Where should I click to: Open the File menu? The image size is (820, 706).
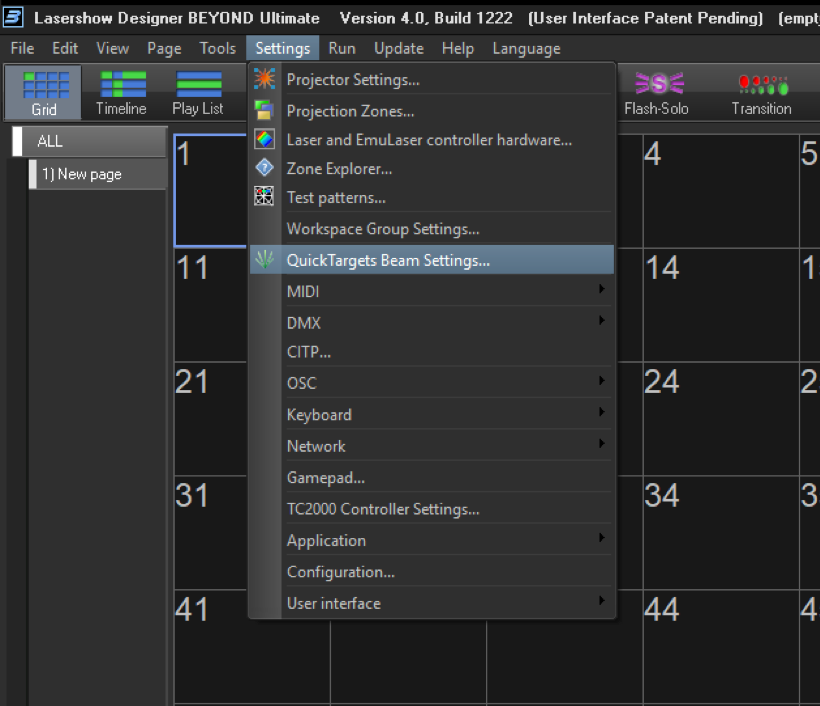[22, 49]
